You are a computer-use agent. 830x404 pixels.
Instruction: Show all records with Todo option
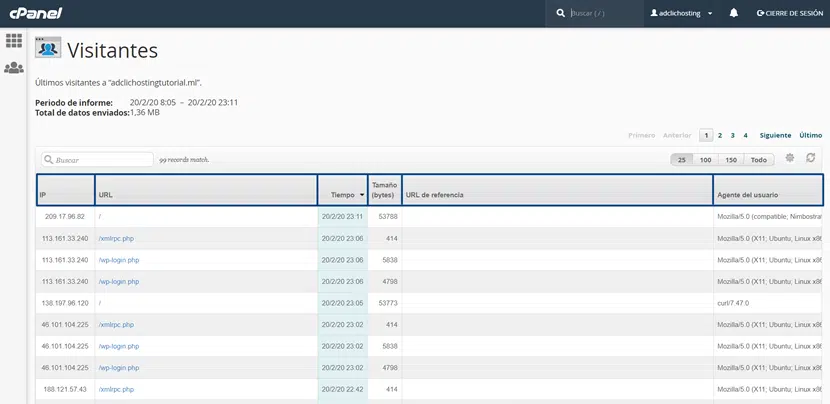click(x=759, y=160)
